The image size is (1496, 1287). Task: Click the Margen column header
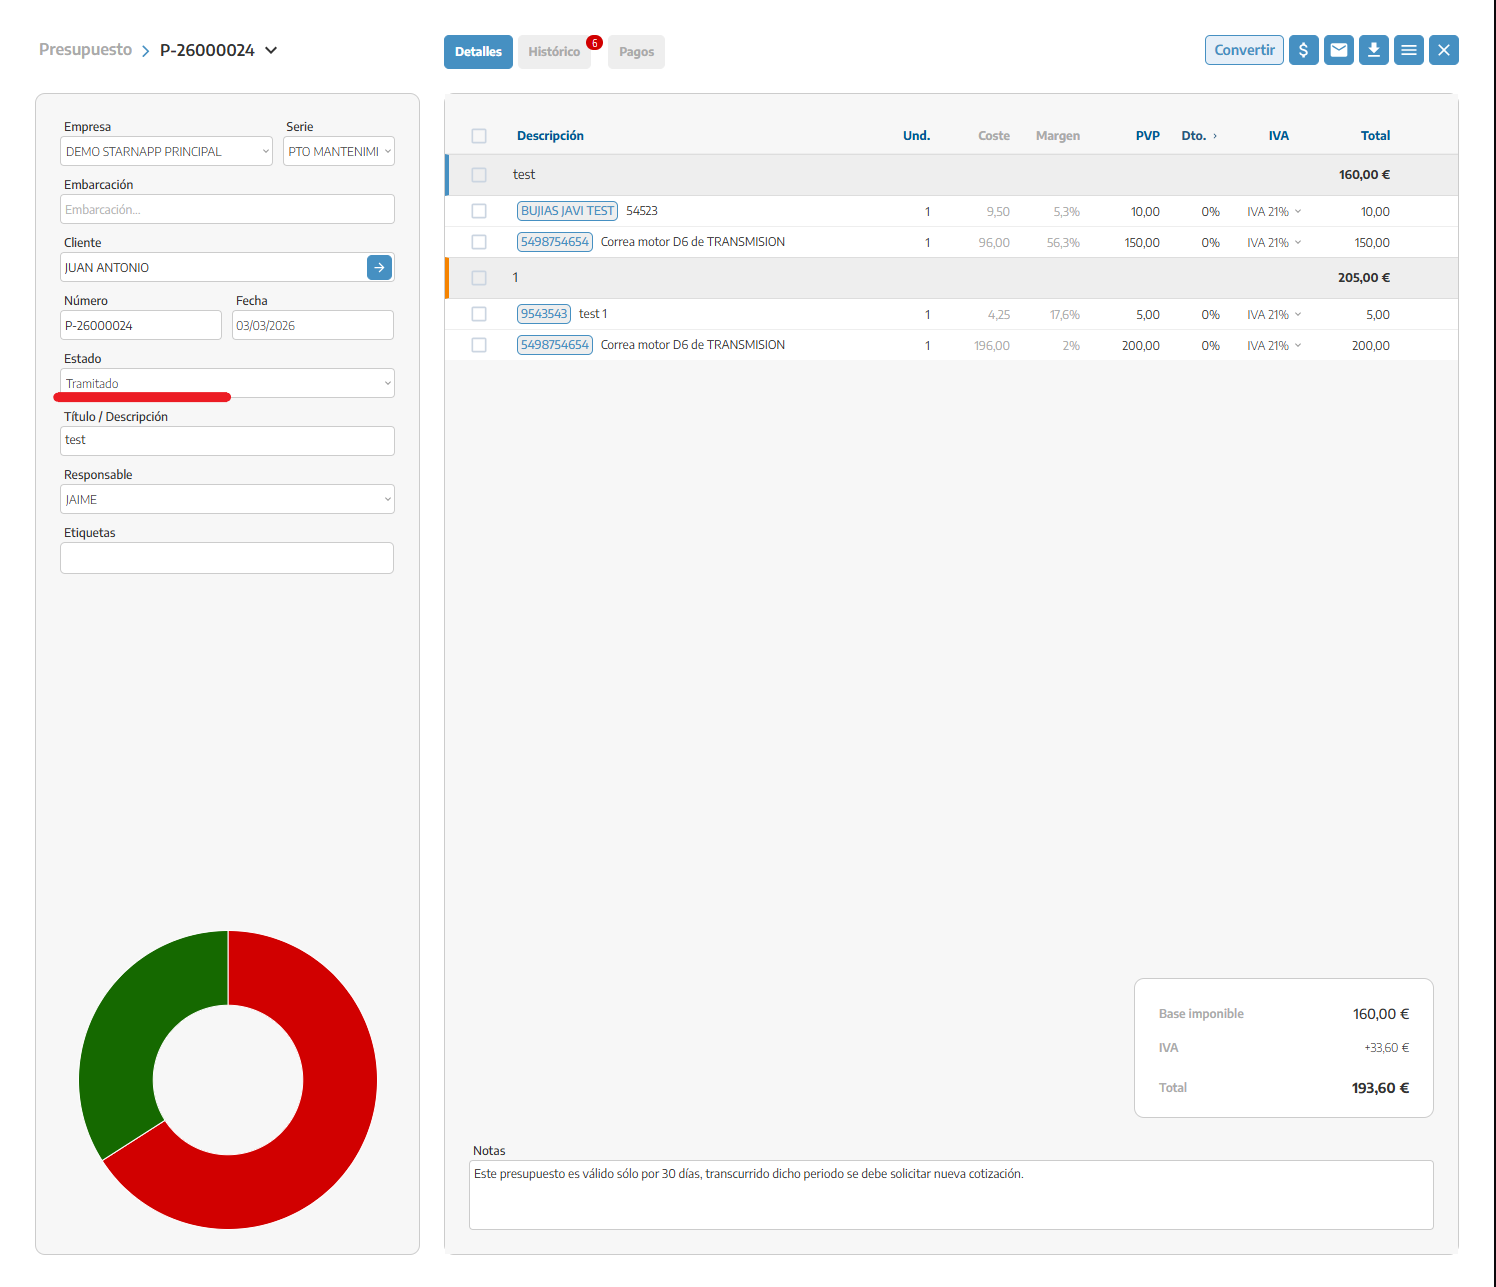point(1058,136)
